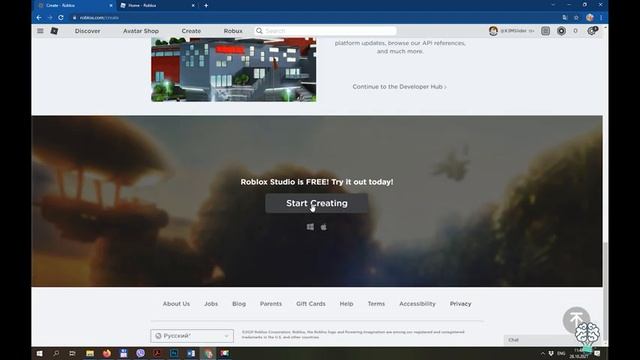This screenshot has width=640, height=360.
Task: Open the Robux page
Action: [x=233, y=31]
